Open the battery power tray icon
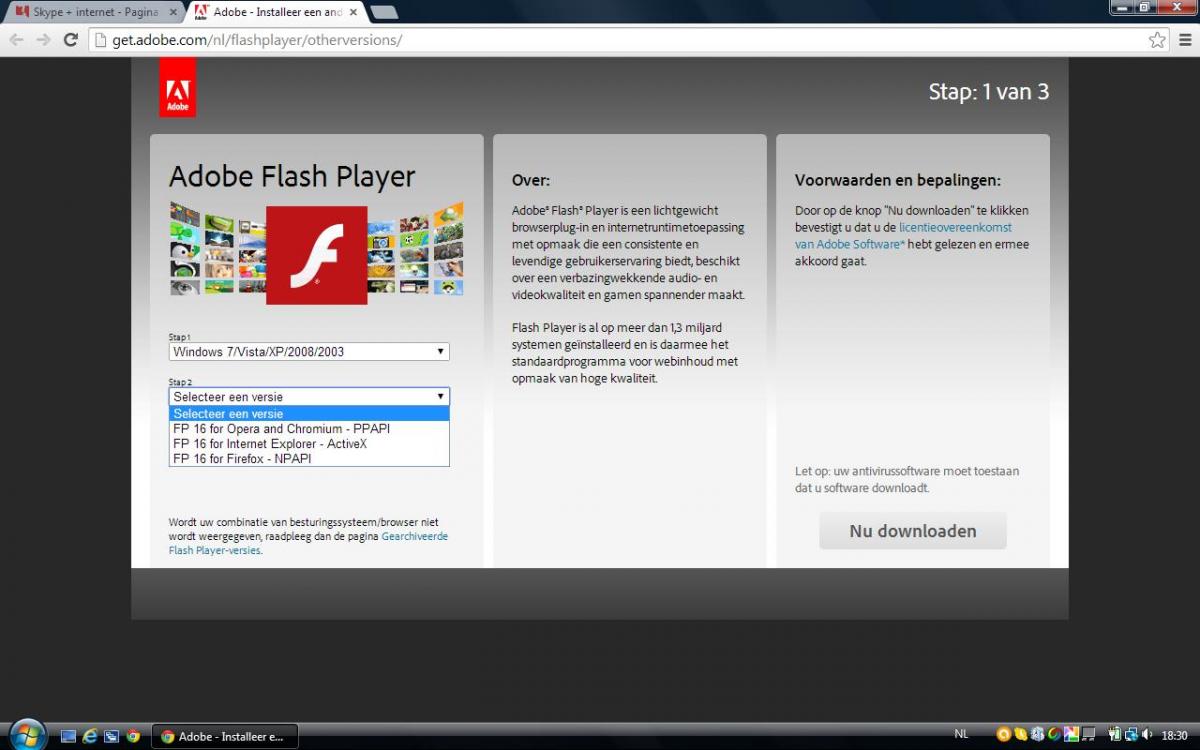 coord(1115,734)
